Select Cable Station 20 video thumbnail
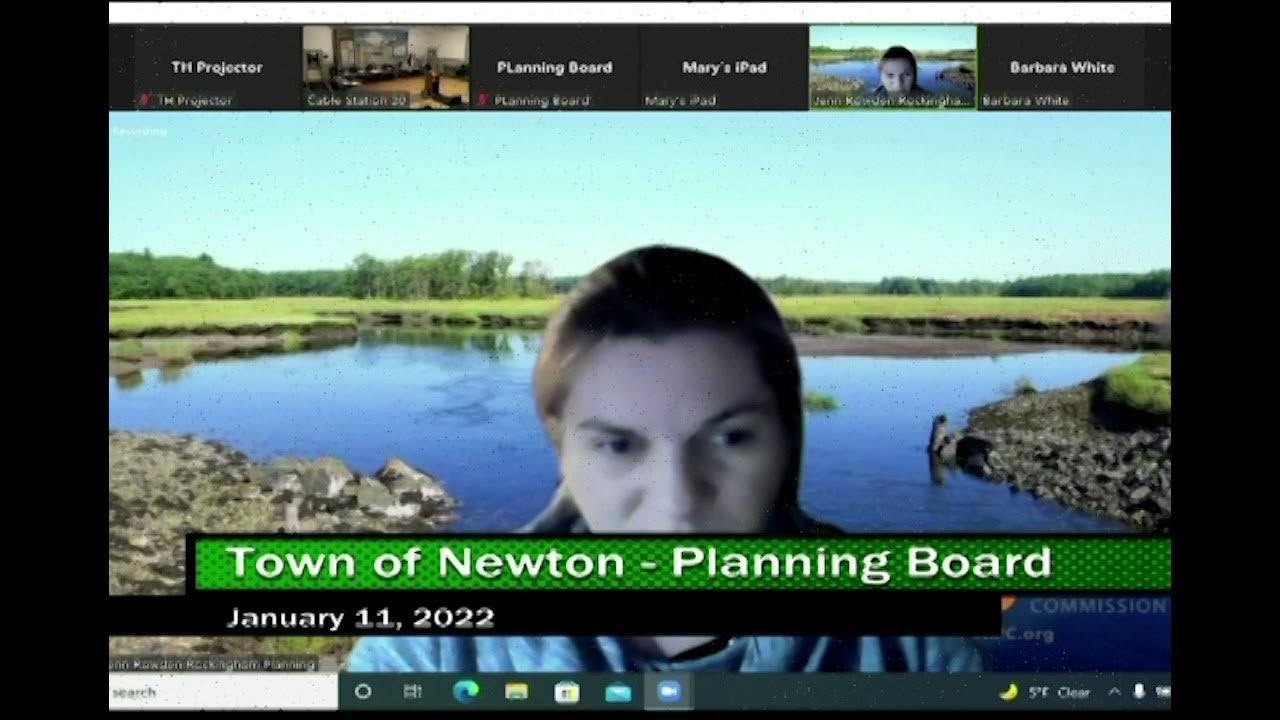Viewport: 1280px width, 720px height. point(386,67)
